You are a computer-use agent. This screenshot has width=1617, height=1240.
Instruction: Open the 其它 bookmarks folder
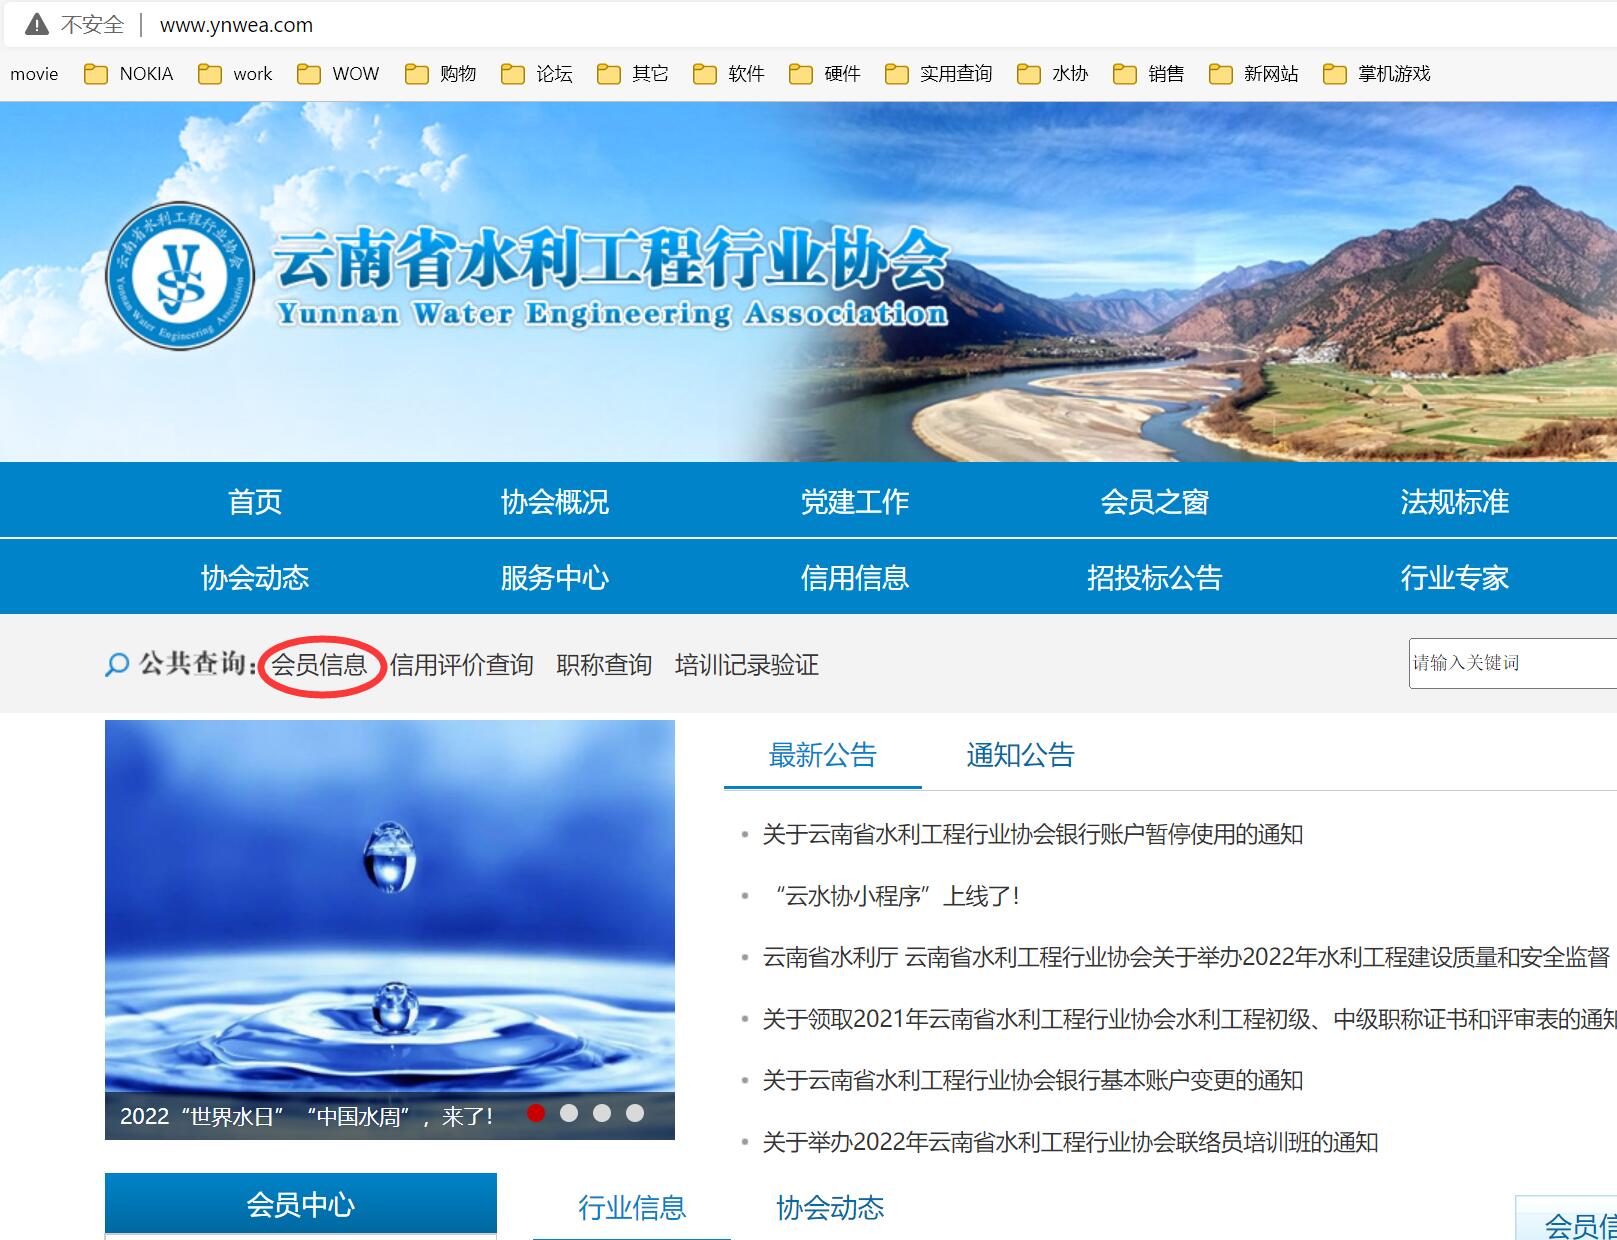point(650,73)
